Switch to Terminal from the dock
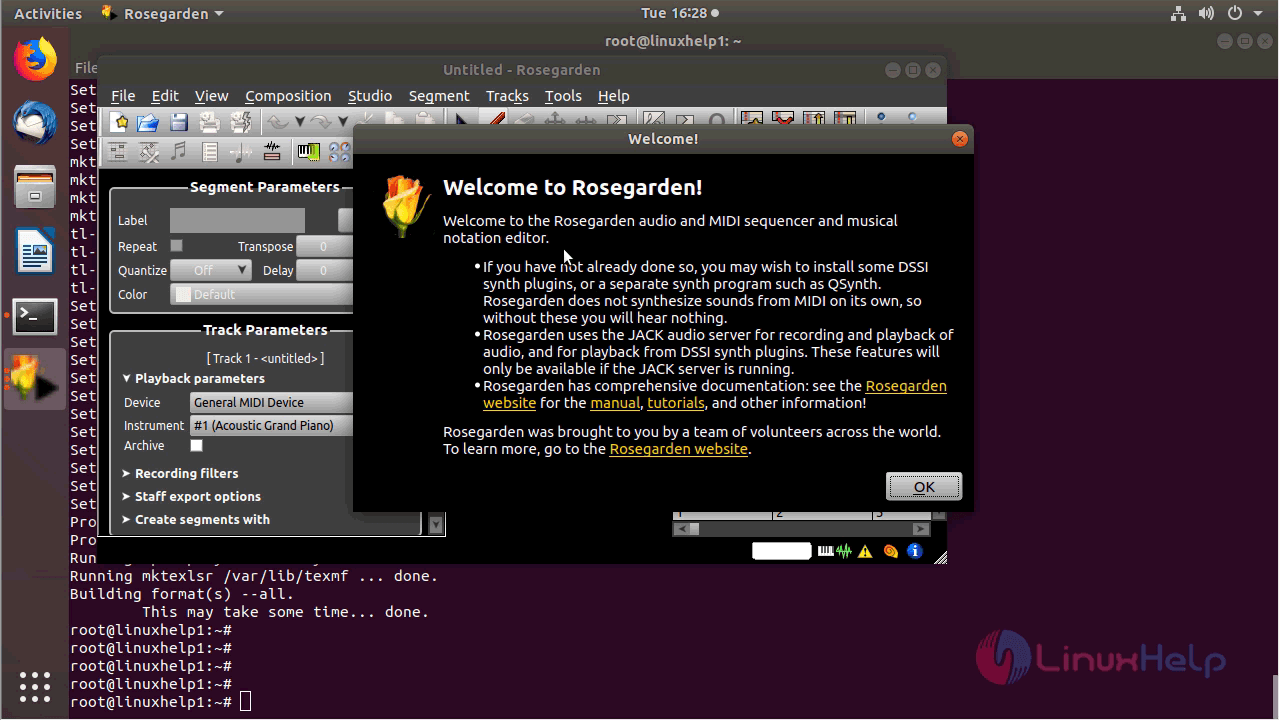This screenshot has height=720, width=1280. click(x=35, y=316)
